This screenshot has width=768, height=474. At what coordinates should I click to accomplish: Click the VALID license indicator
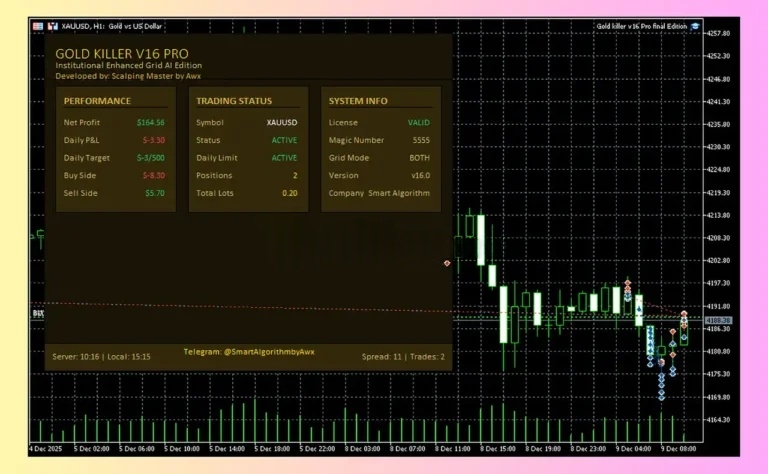click(x=419, y=122)
